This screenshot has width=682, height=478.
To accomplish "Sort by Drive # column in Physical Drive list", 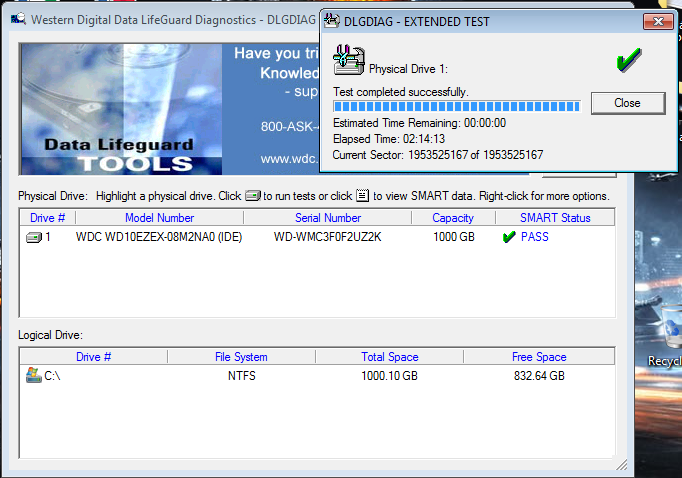I will click(x=47, y=217).
